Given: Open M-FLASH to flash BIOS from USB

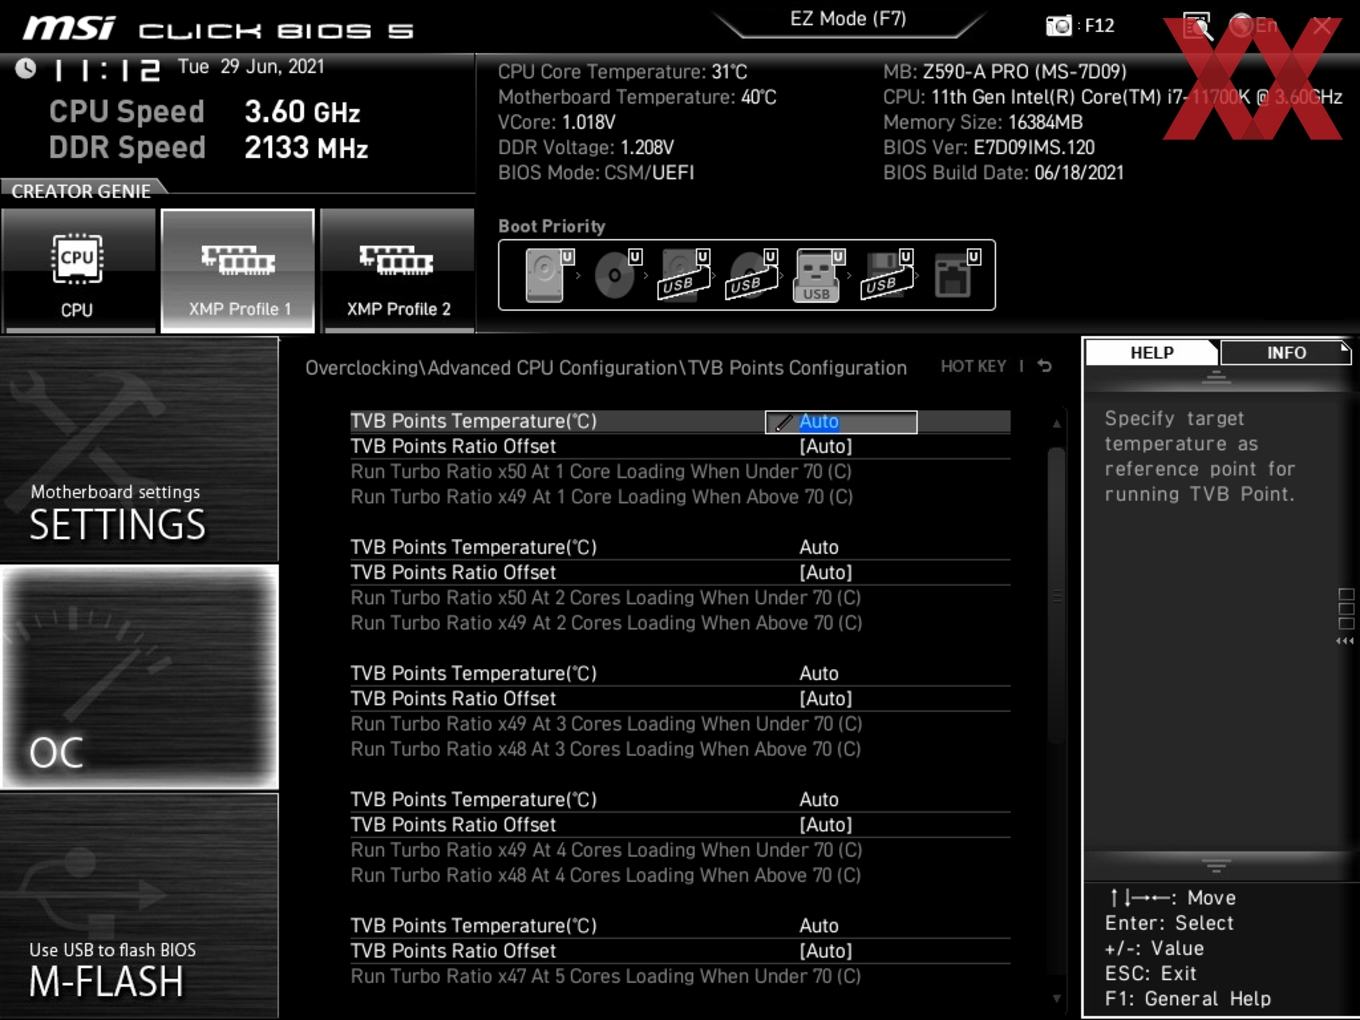Looking at the screenshot, I should pyautogui.click(x=139, y=905).
